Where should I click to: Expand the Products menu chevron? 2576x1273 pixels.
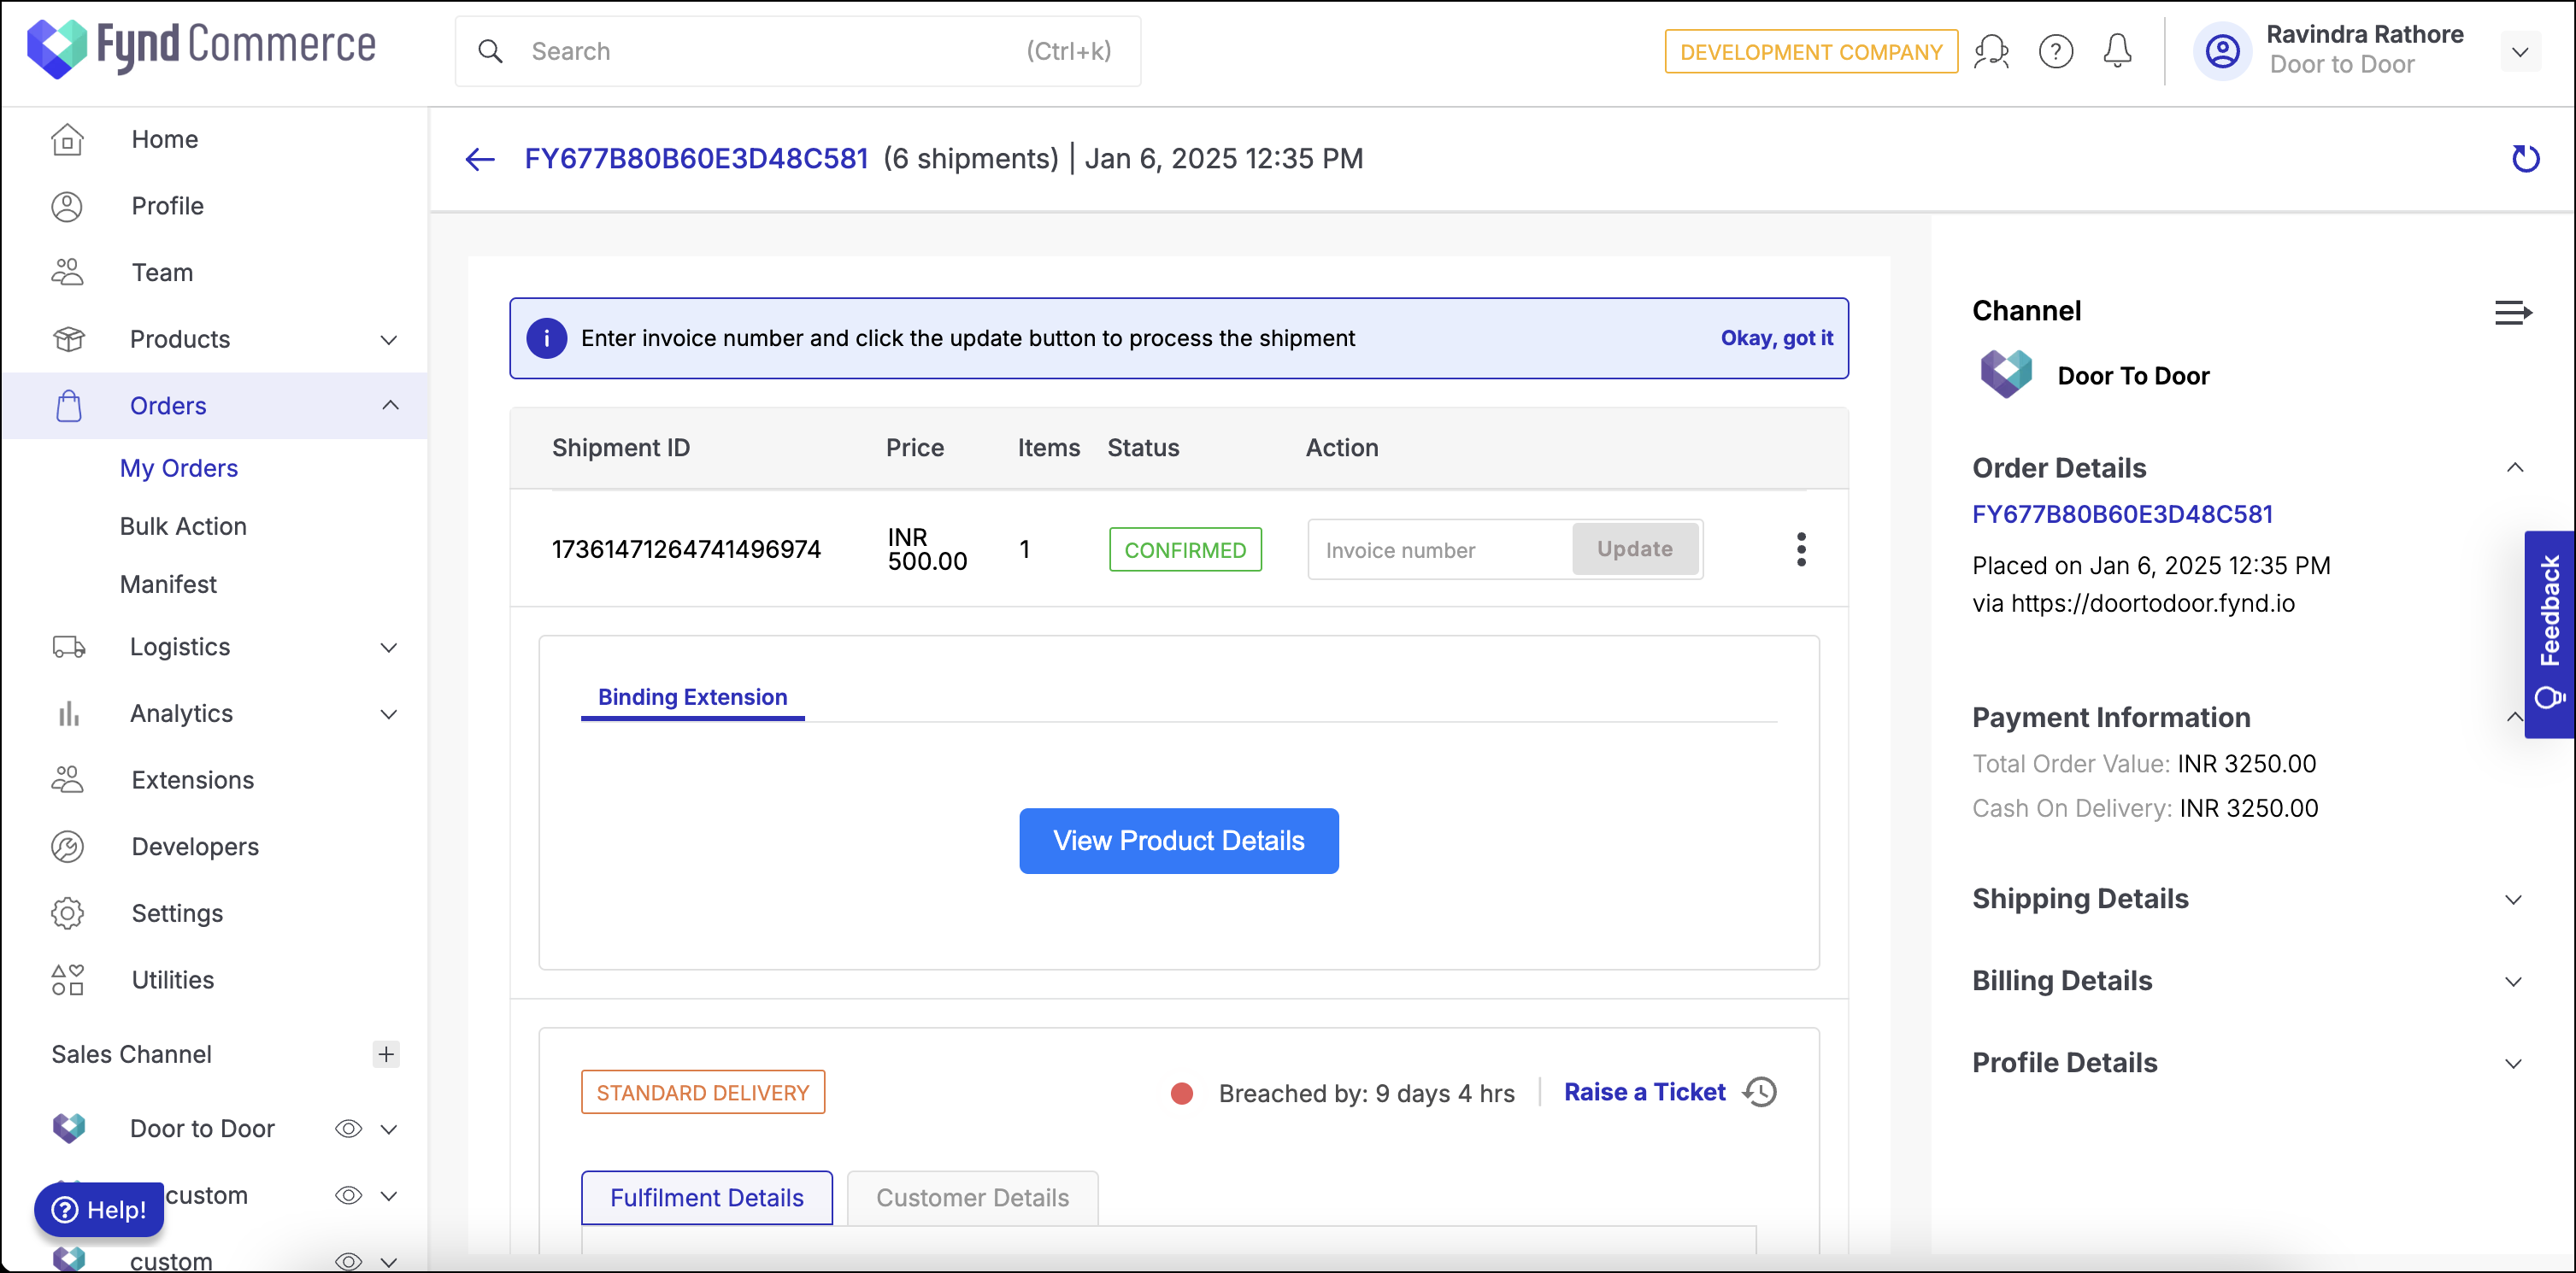[389, 340]
